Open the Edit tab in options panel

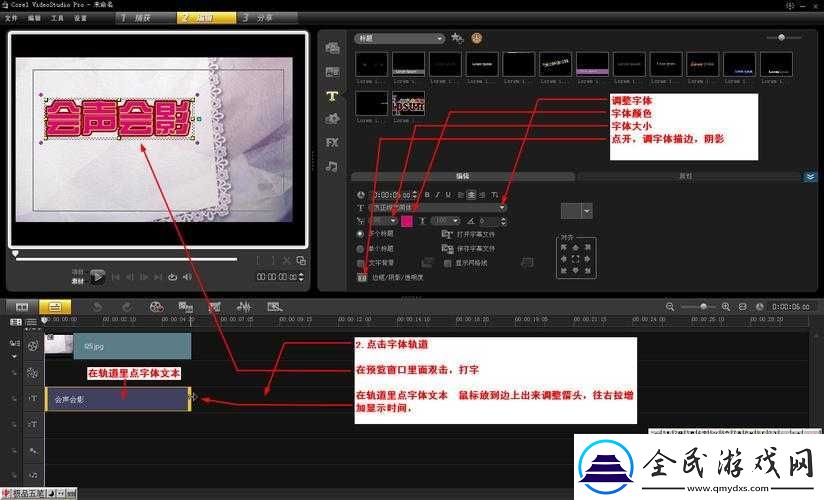click(462, 176)
